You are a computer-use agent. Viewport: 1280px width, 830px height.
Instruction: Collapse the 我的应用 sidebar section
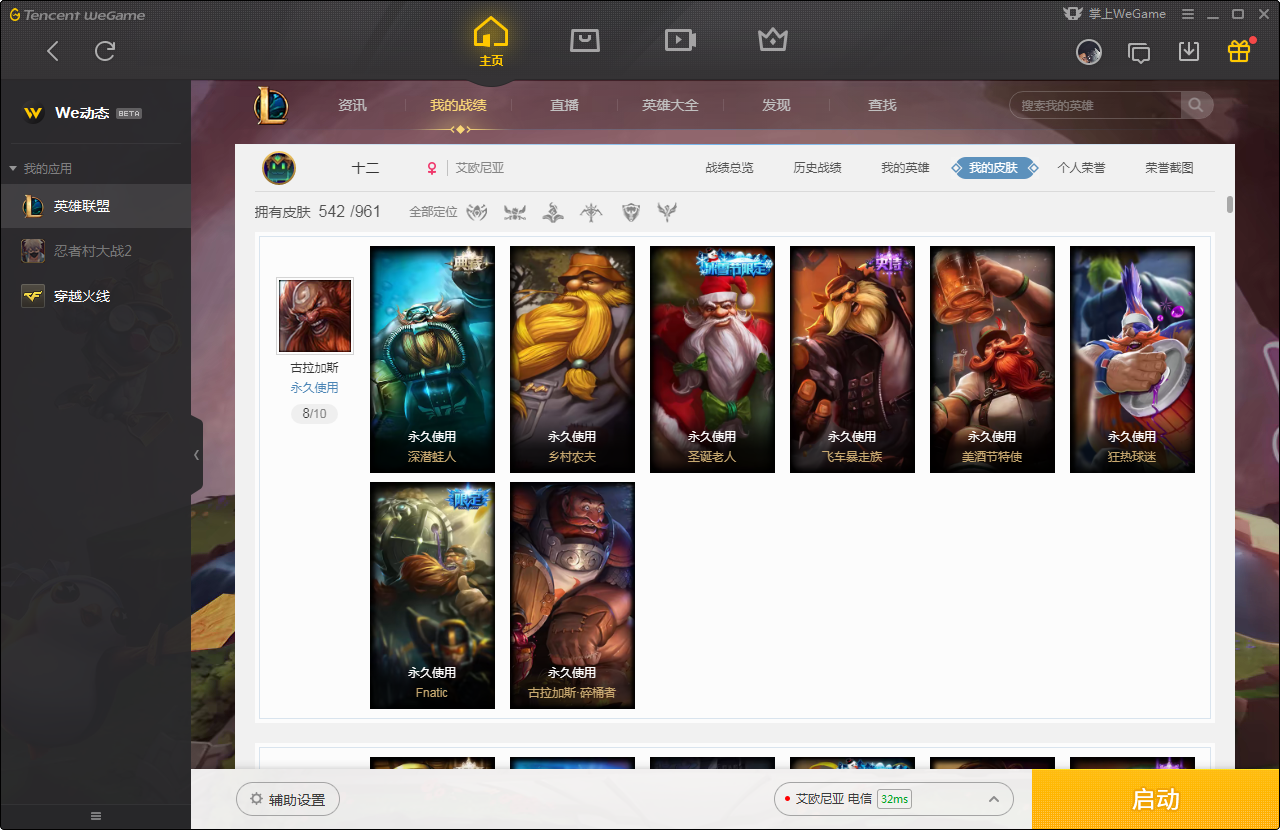13,169
